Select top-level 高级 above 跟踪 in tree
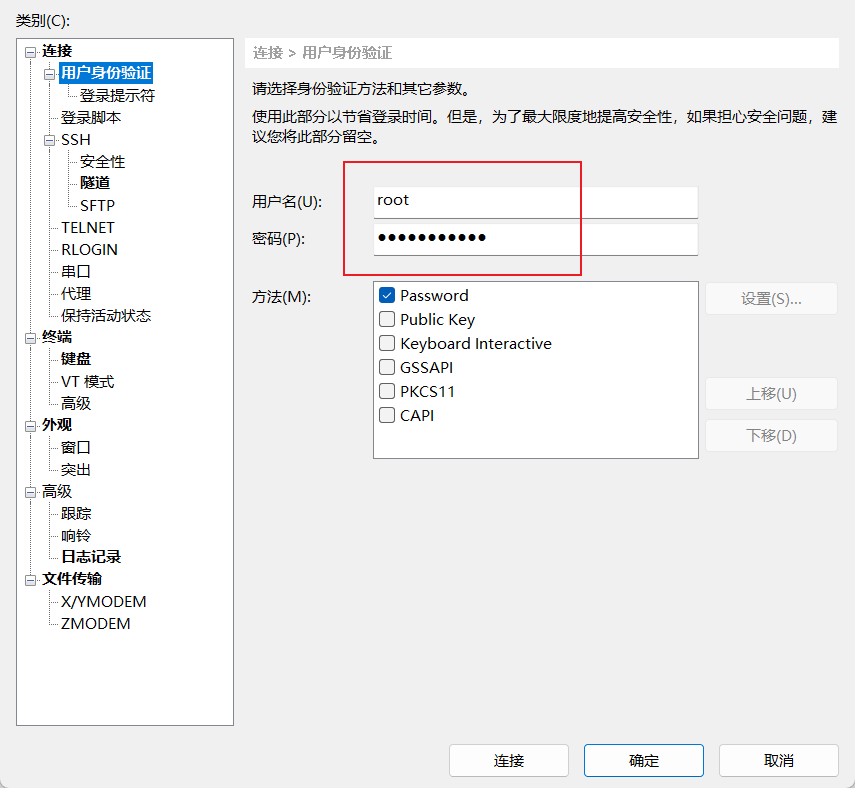The height and width of the screenshot is (788, 855). (57, 491)
